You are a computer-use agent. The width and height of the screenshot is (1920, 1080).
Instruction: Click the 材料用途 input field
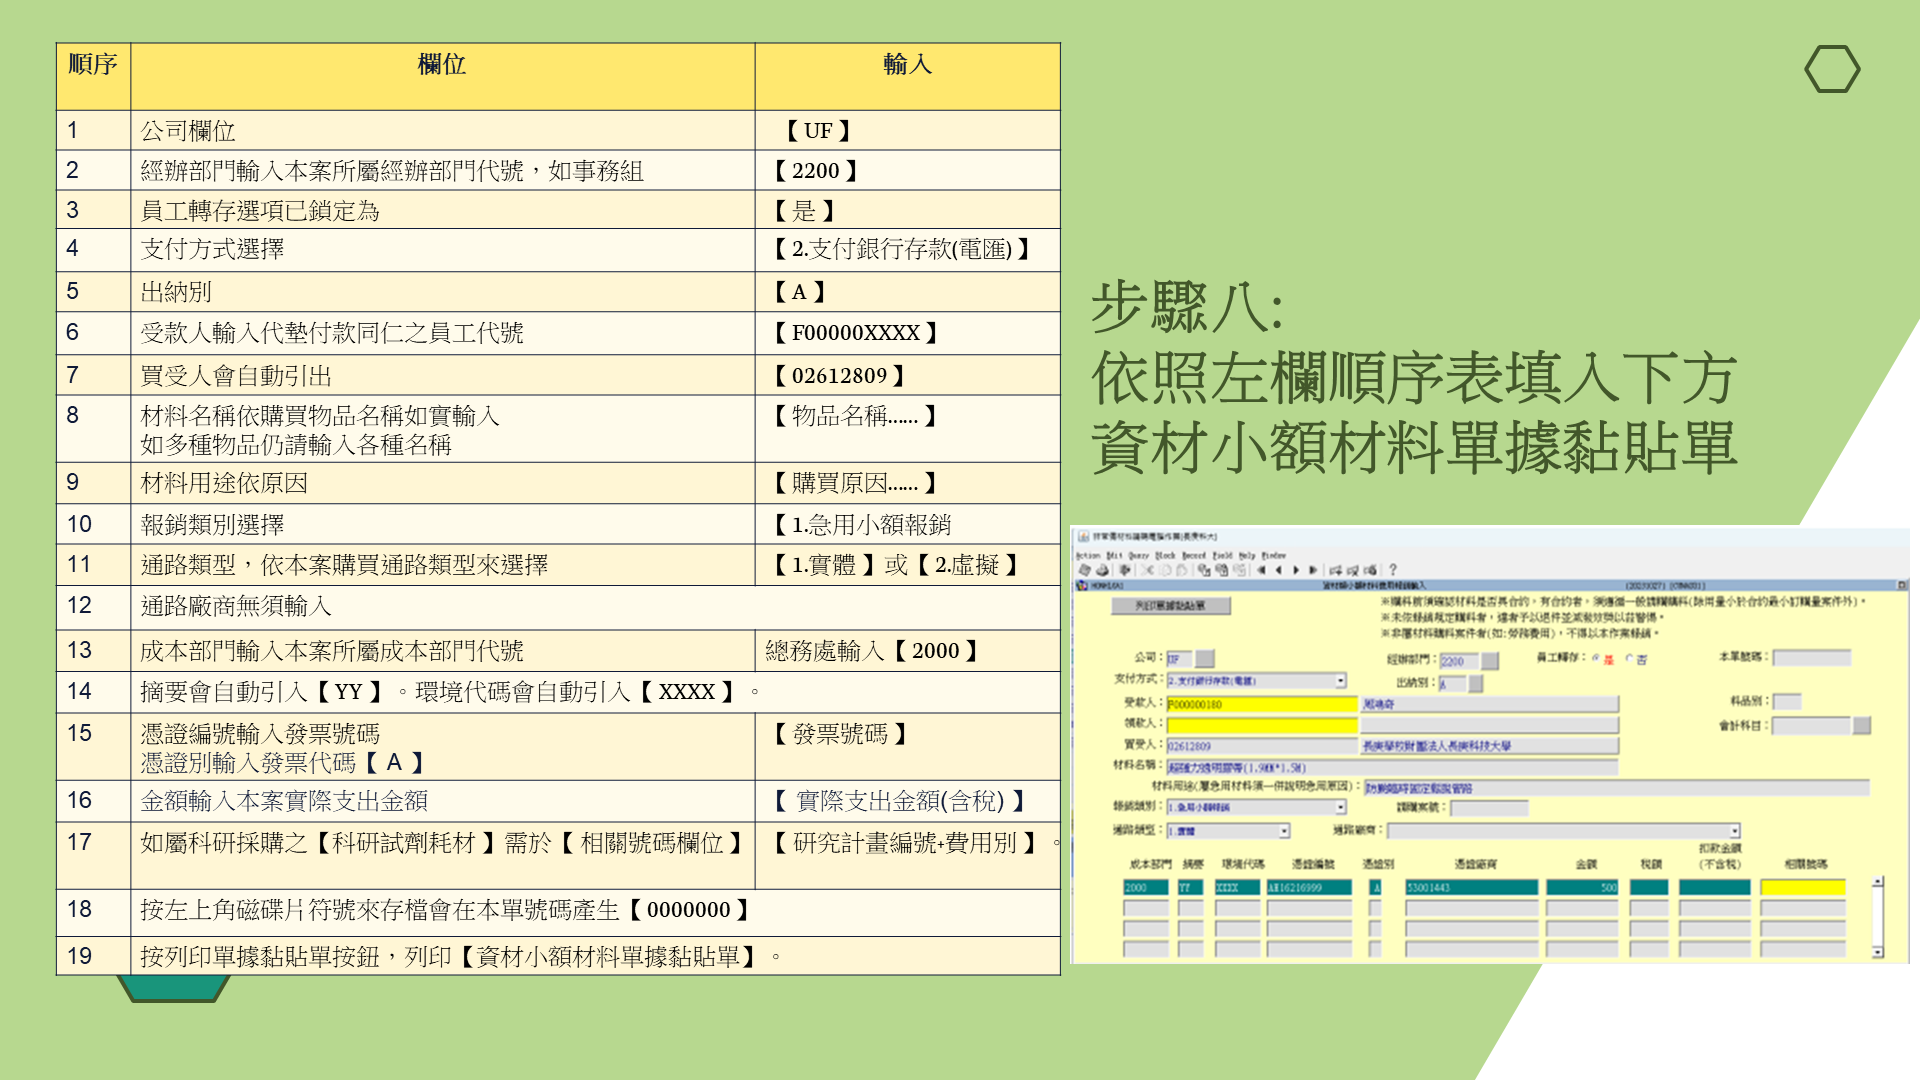coord(1617,788)
